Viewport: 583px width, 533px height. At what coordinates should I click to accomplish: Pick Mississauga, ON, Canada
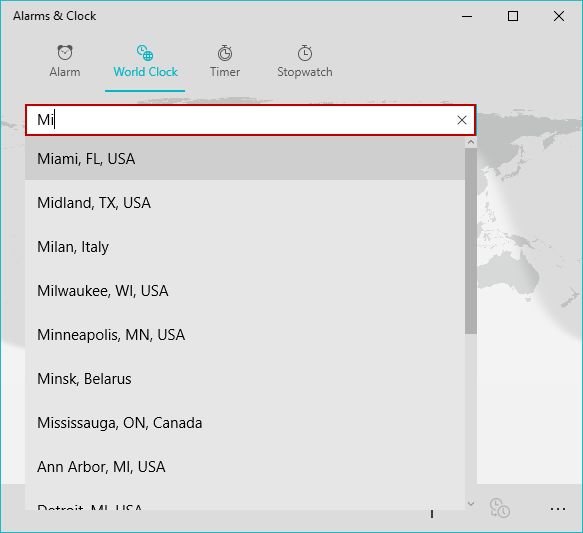[245, 423]
